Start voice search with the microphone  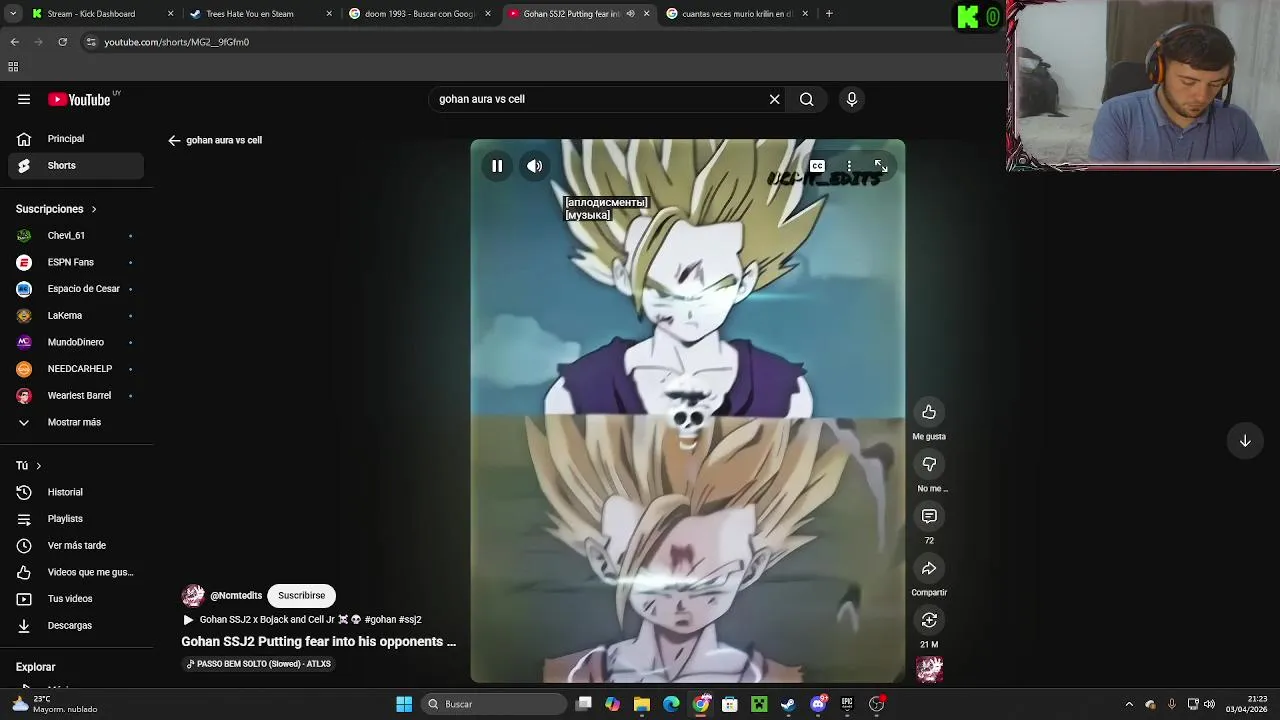click(x=852, y=99)
